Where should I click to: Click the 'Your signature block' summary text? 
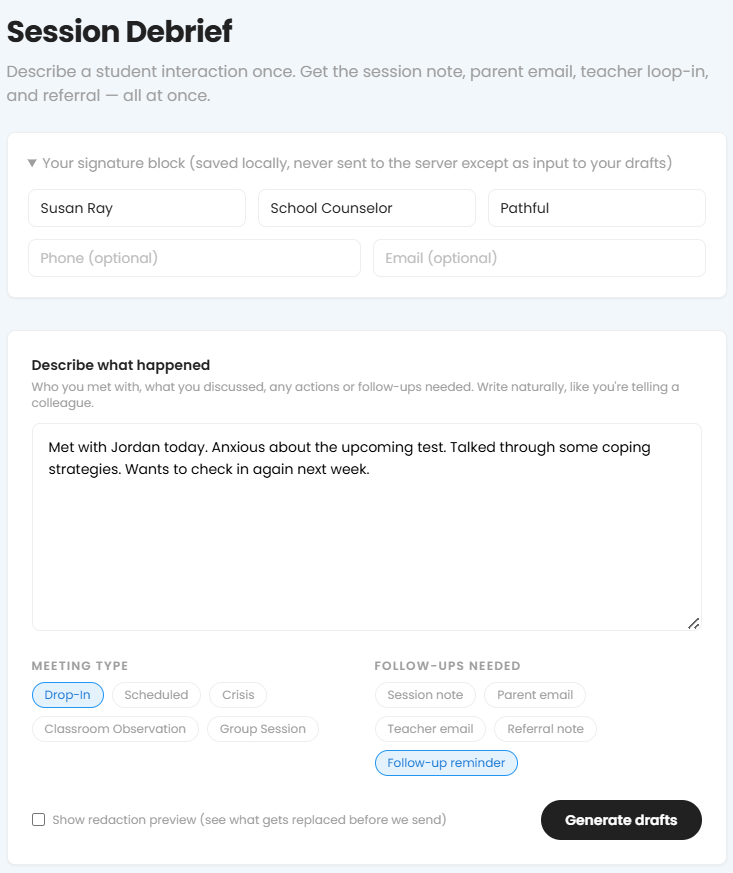pyautogui.click(x=357, y=163)
